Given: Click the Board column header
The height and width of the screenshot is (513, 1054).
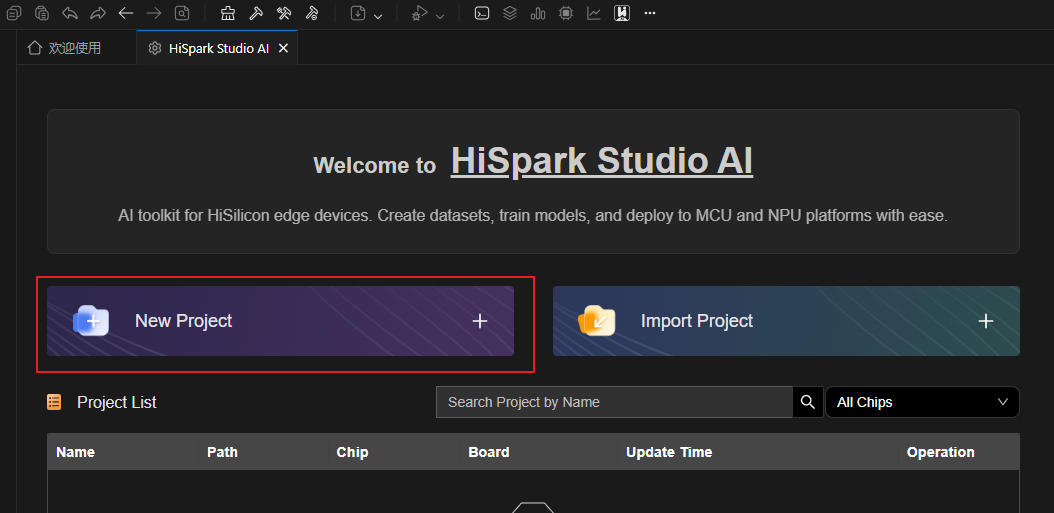Looking at the screenshot, I should coord(489,452).
